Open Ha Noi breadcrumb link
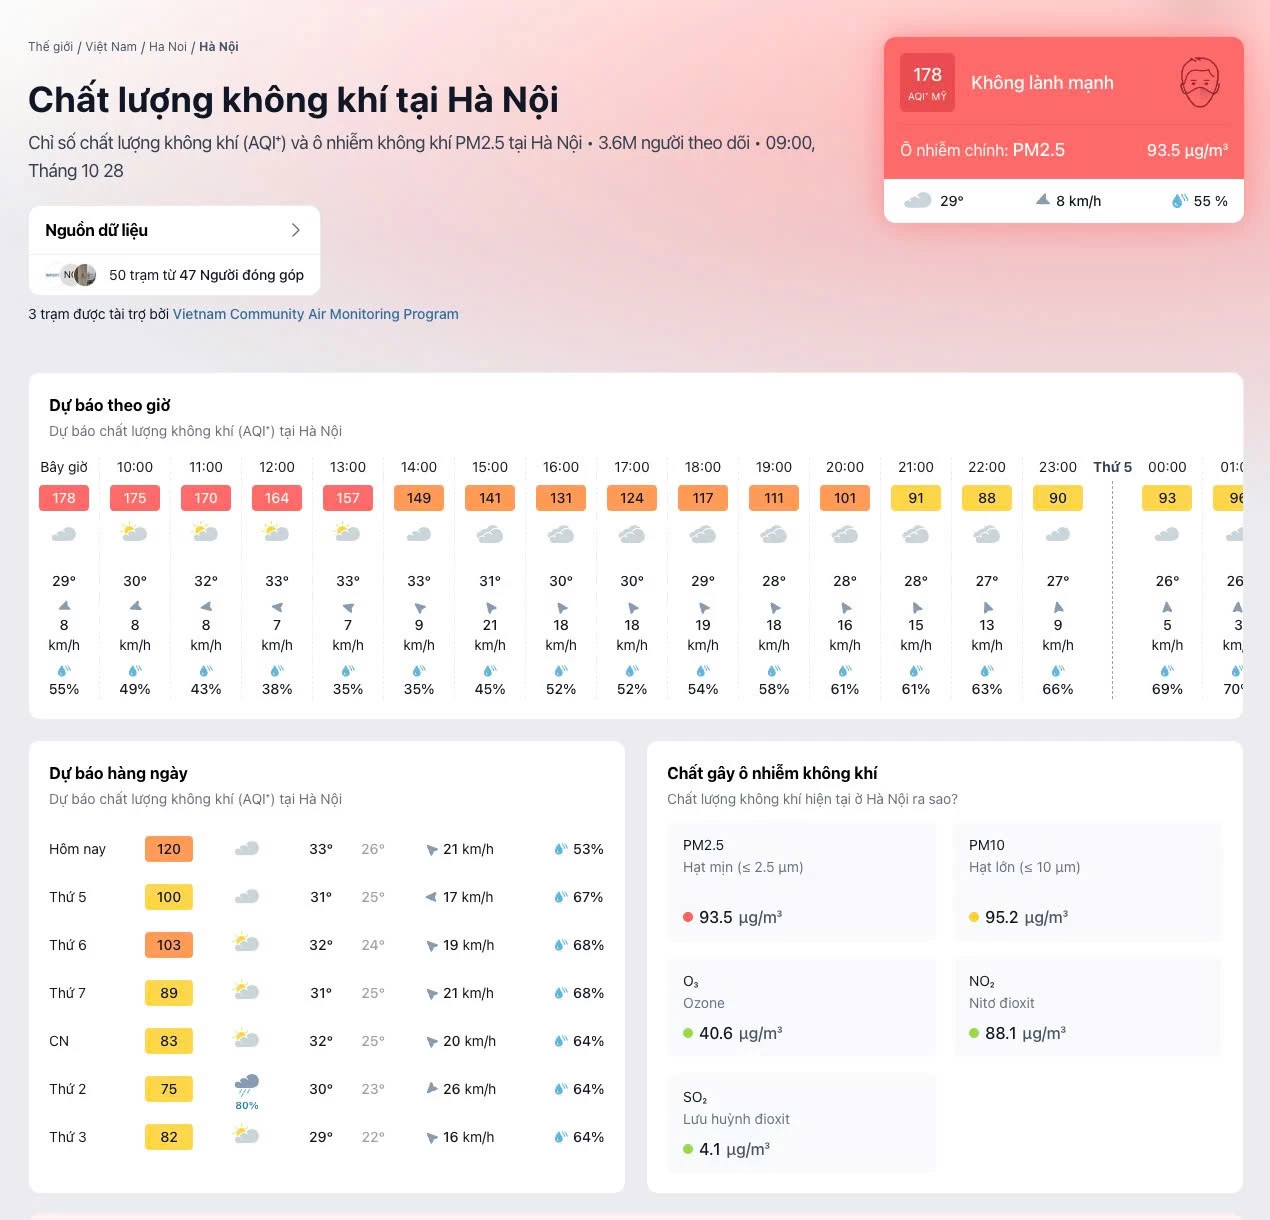Viewport: 1270px width, 1220px height. pyautogui.click(x=168, y=47)
